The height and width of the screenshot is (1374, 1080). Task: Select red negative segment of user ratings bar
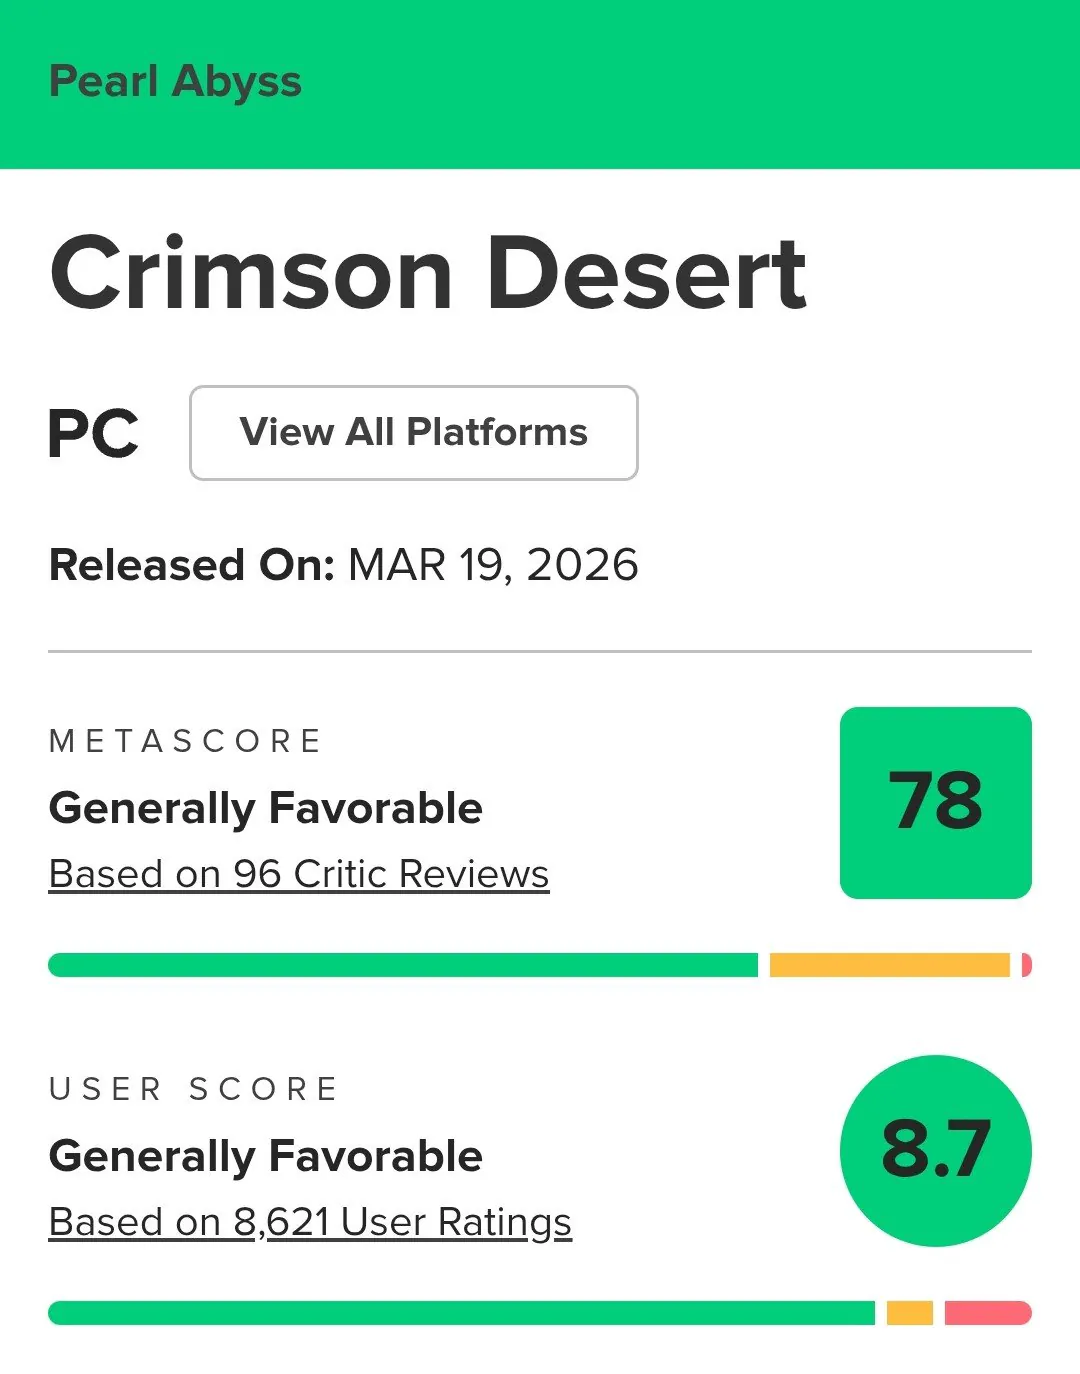tap(987, 1313)
